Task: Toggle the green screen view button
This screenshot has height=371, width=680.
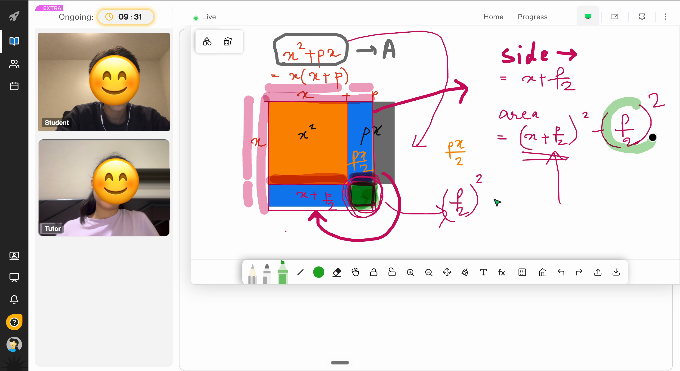Action: pyautogui.click(x=588, y=16)
